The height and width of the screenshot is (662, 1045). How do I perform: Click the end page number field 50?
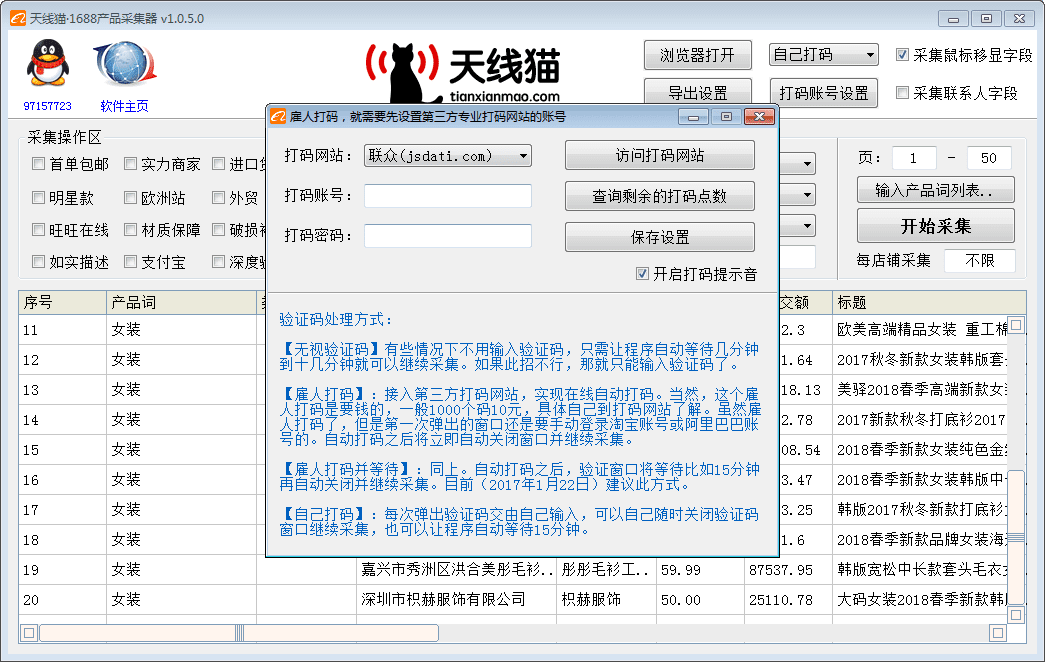pyautogui.click(x=988, y=158)
